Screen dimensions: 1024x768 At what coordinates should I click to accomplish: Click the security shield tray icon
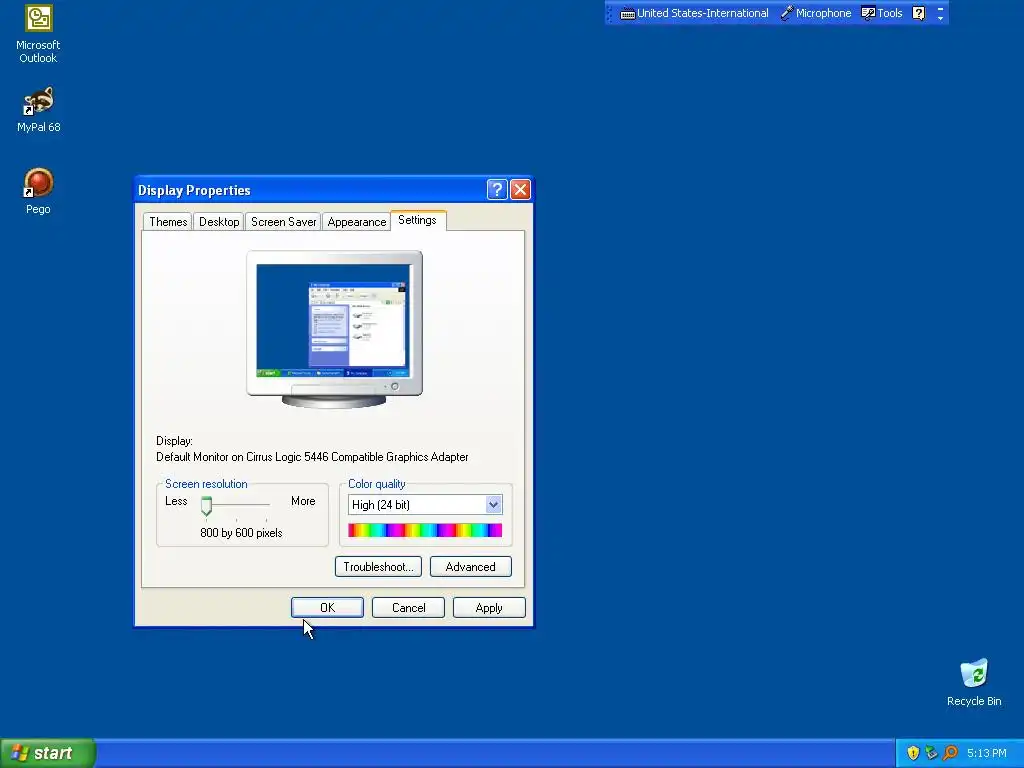pyautogui.click(x=913, y=754)
